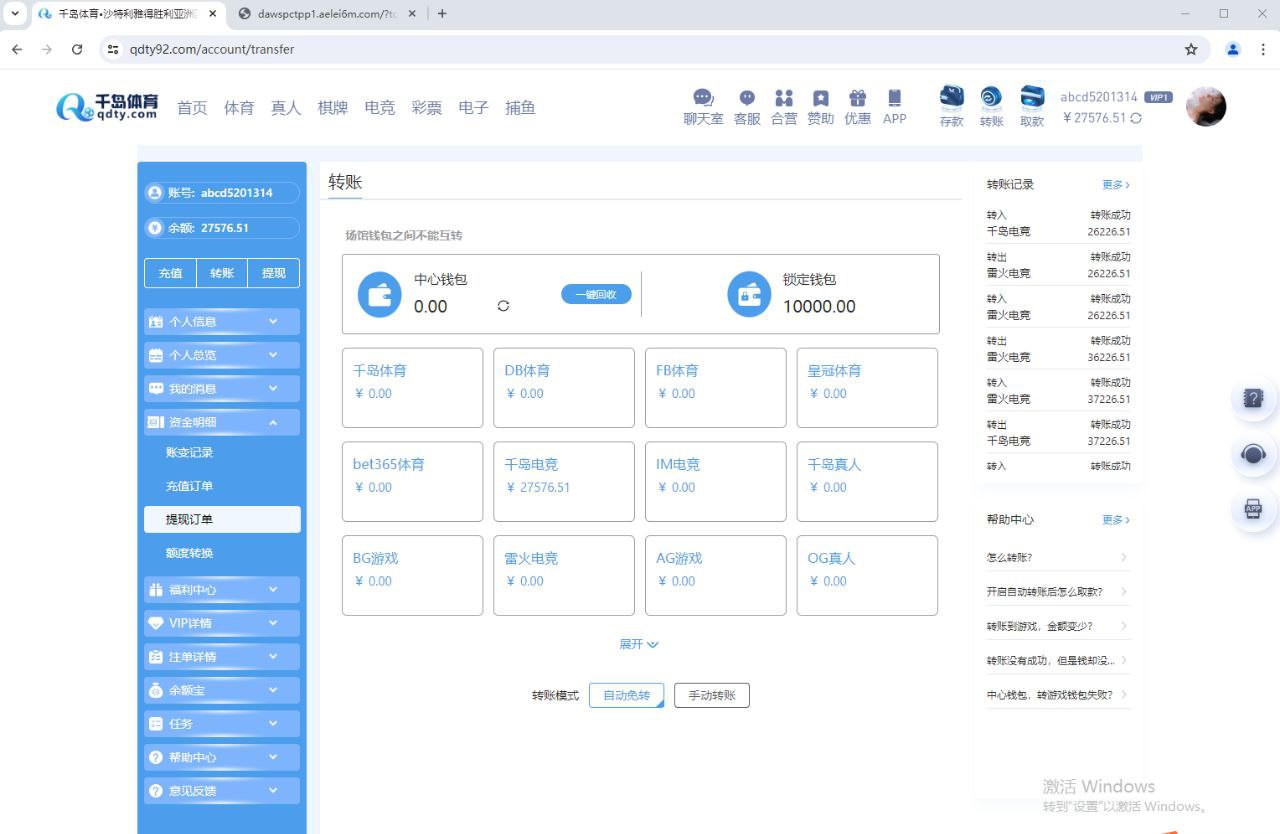
Task: Expand the 余额宝 sidebar section
Action: (222, 690)
